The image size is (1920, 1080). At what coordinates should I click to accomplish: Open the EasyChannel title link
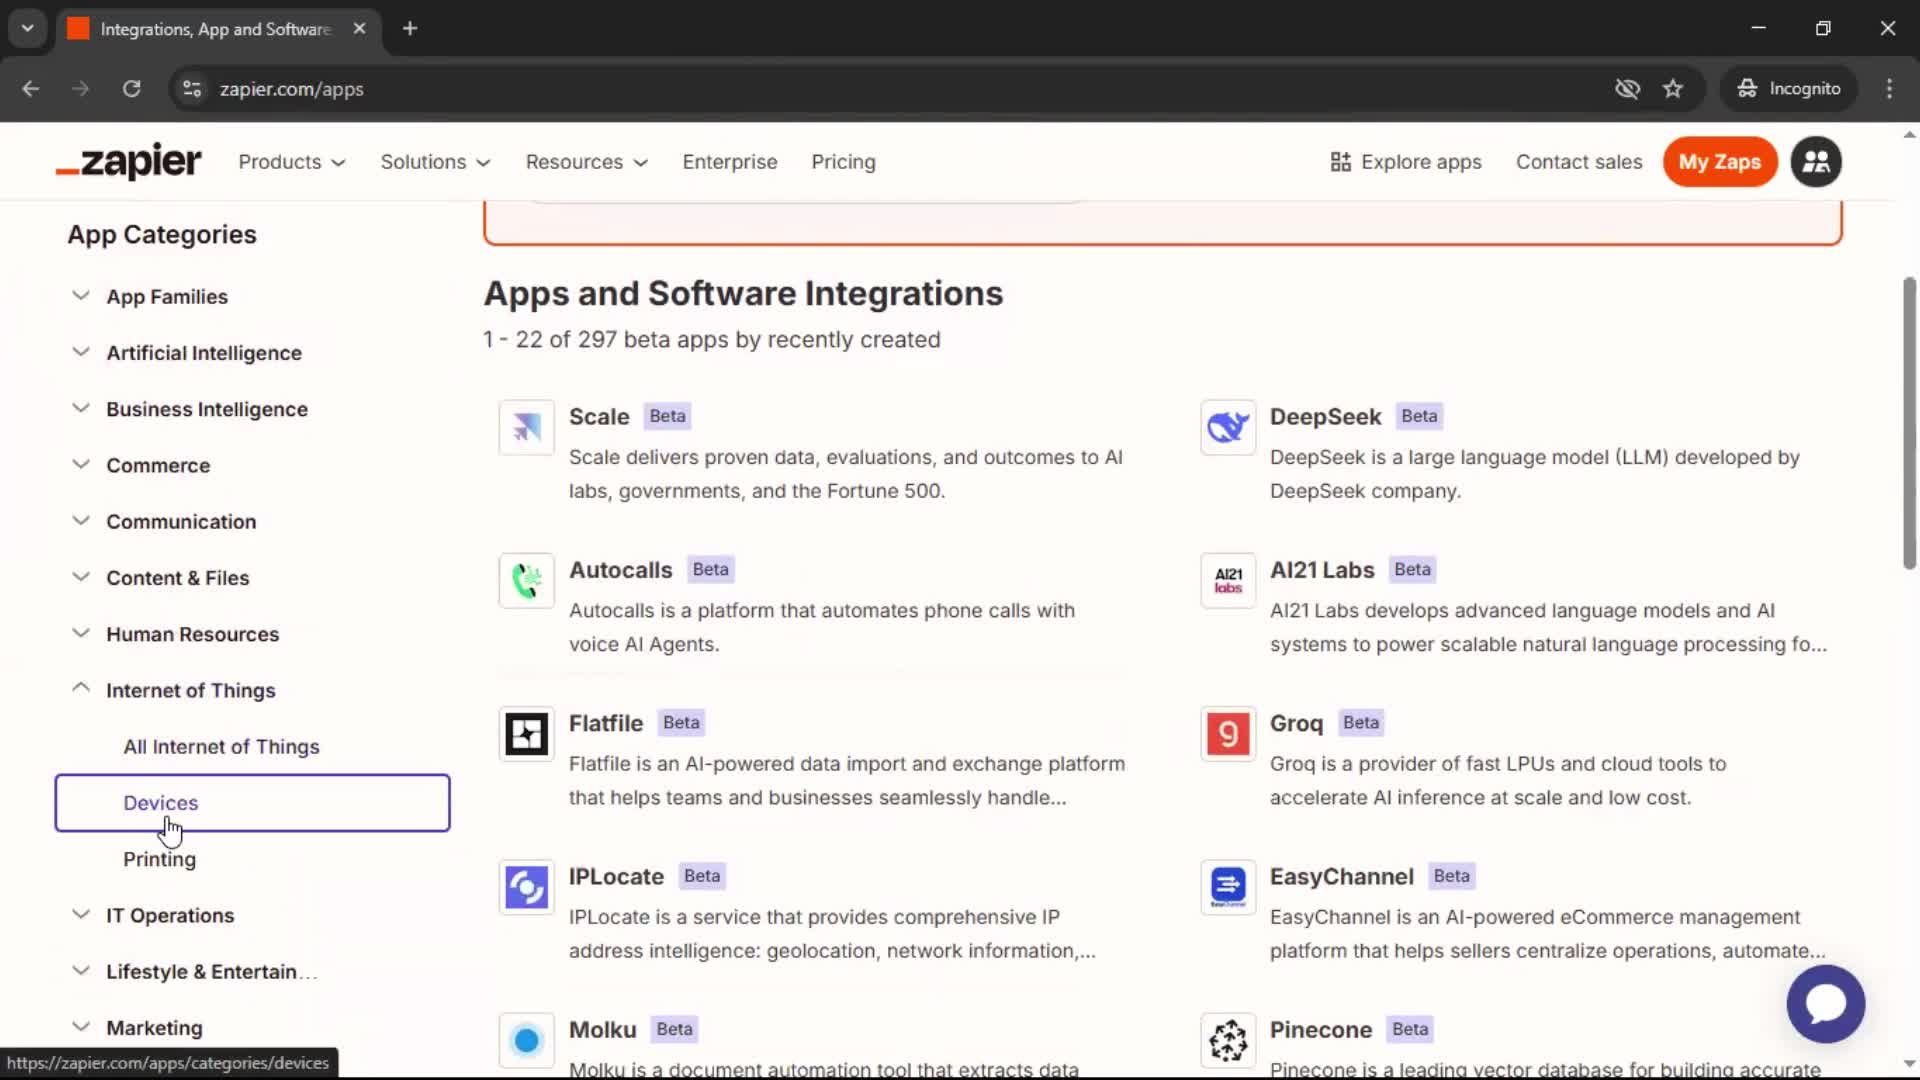(x=1341, y=877)
